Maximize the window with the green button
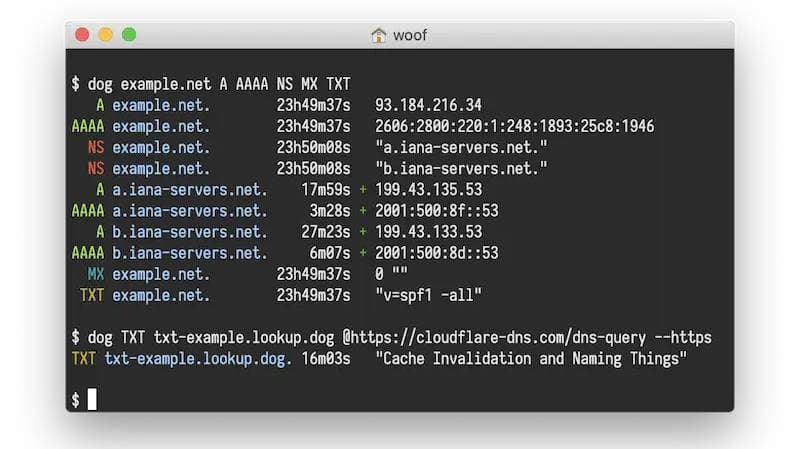 pos(129,35)
